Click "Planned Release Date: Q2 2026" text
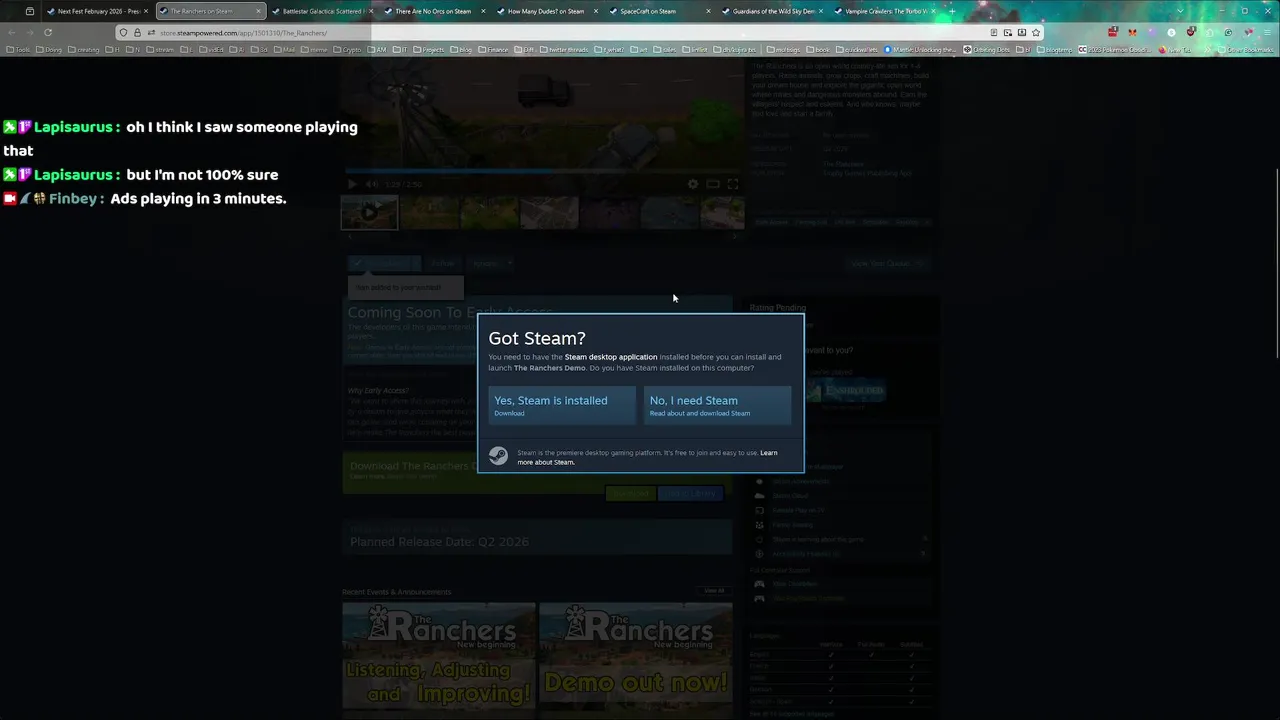Viewport: 1280px width, 720px height. 439,541
